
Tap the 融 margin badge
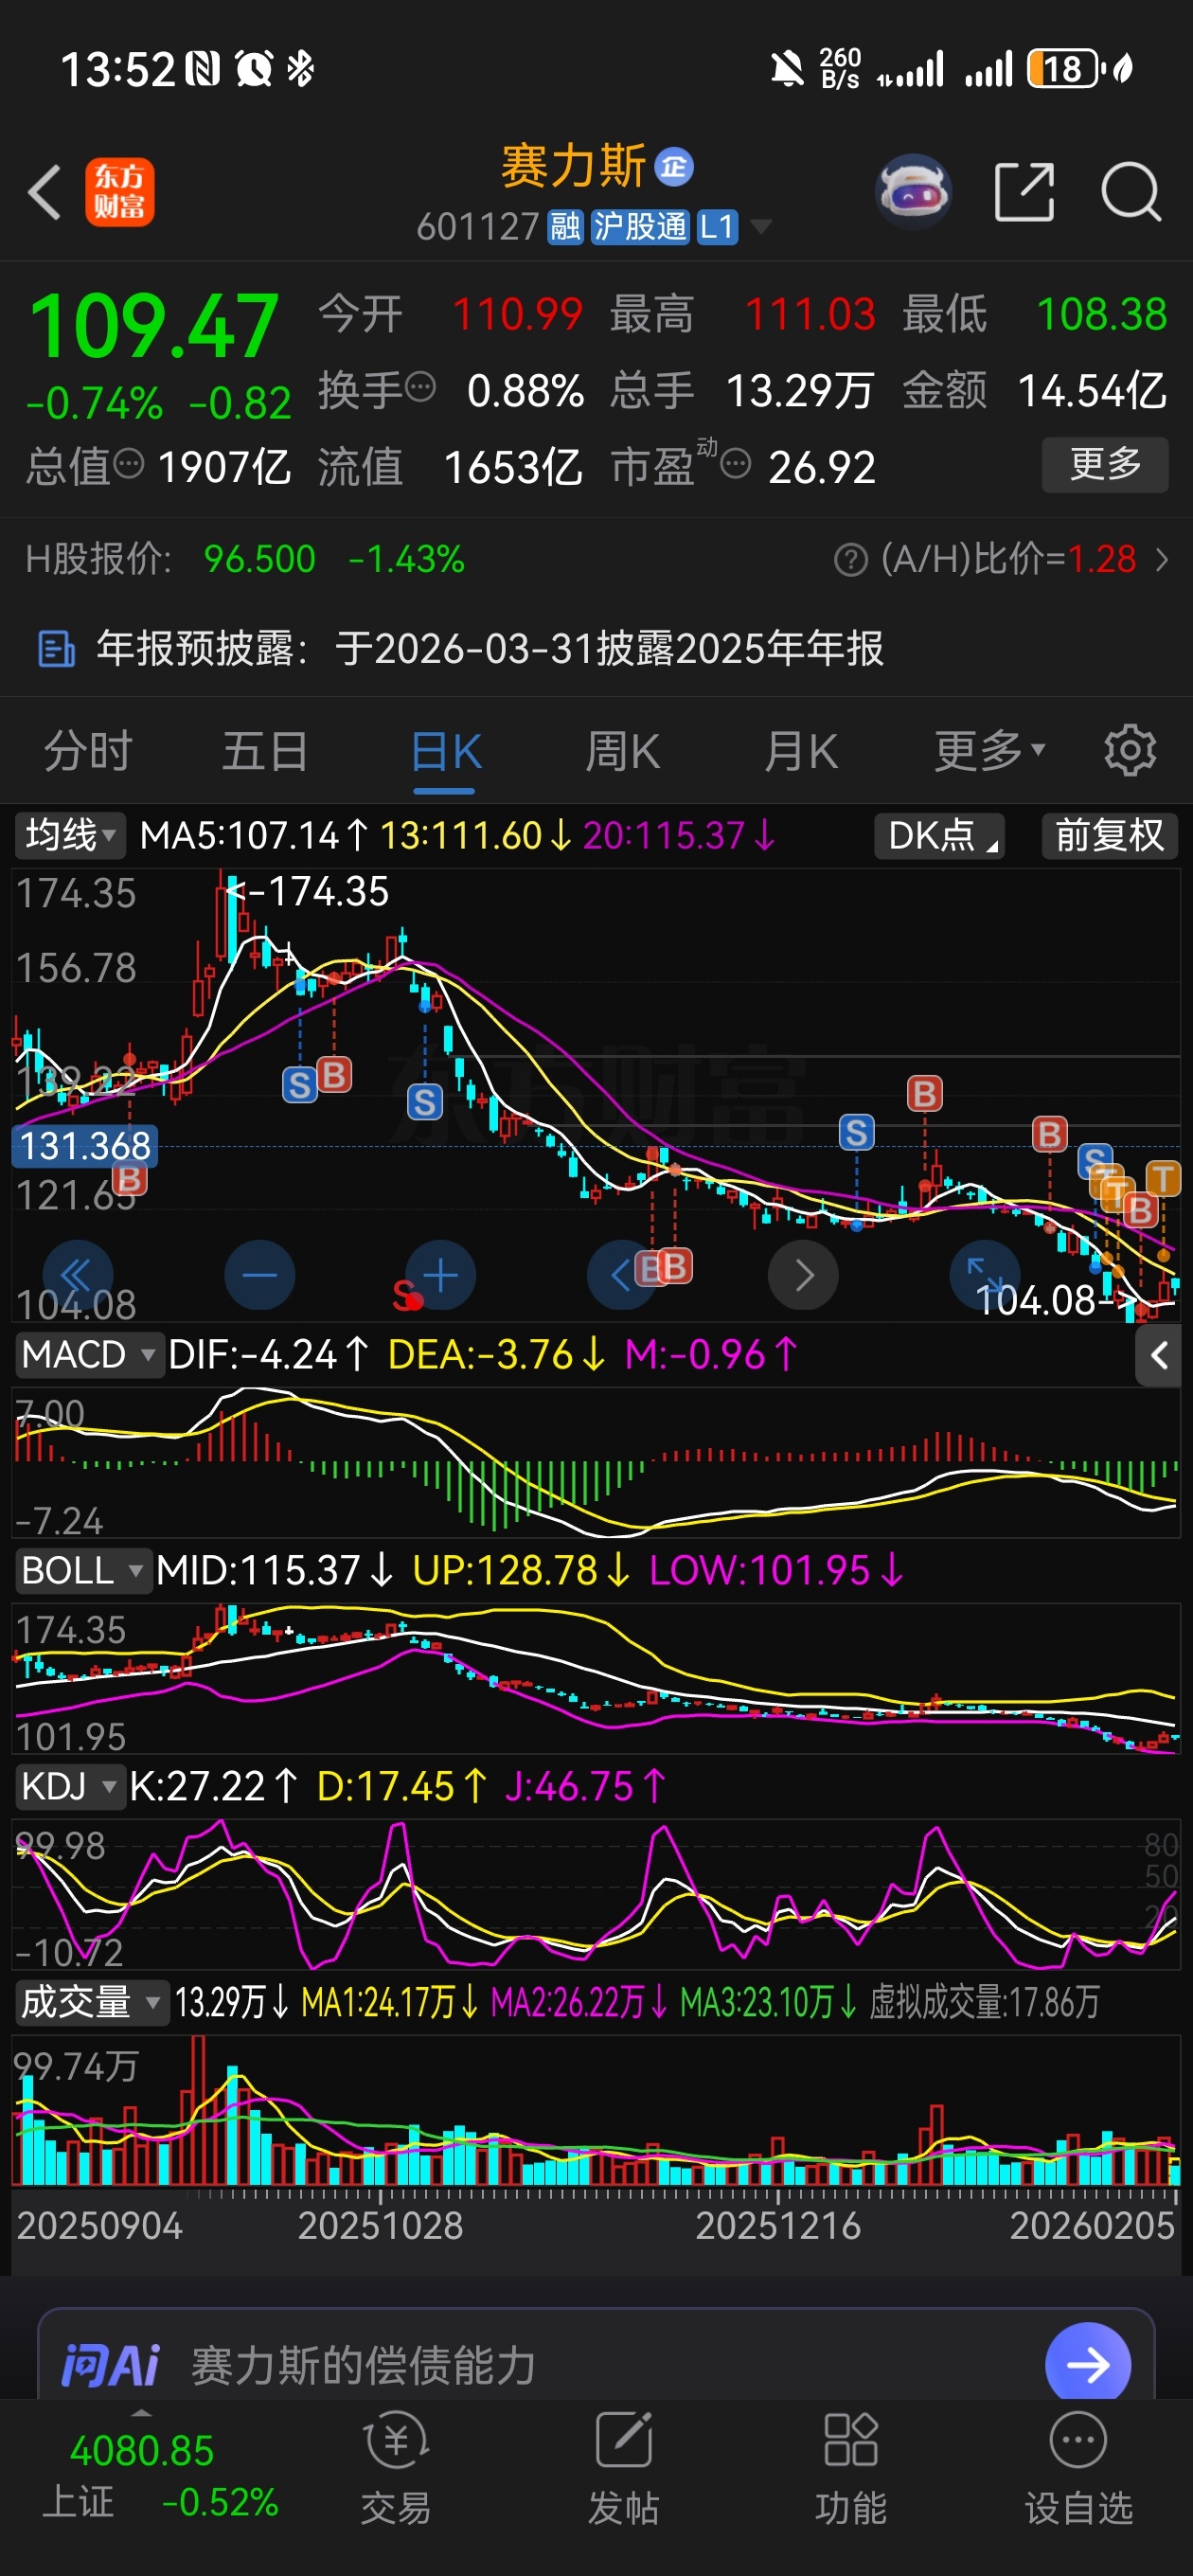(x=565, y=227)
